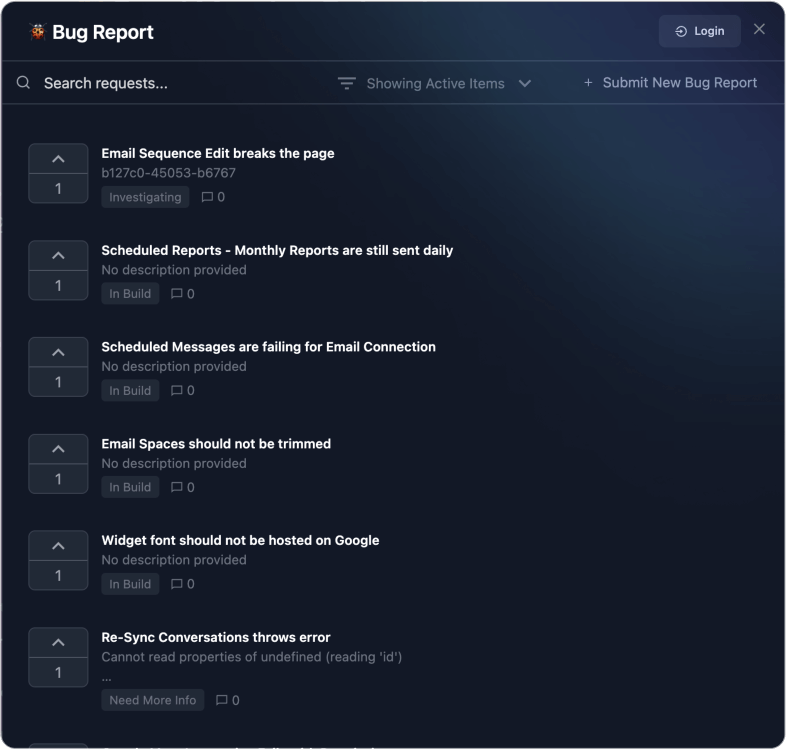Click the chevron next to Showing Active Items
Screen dimensions: 786x749
point(525,84)
